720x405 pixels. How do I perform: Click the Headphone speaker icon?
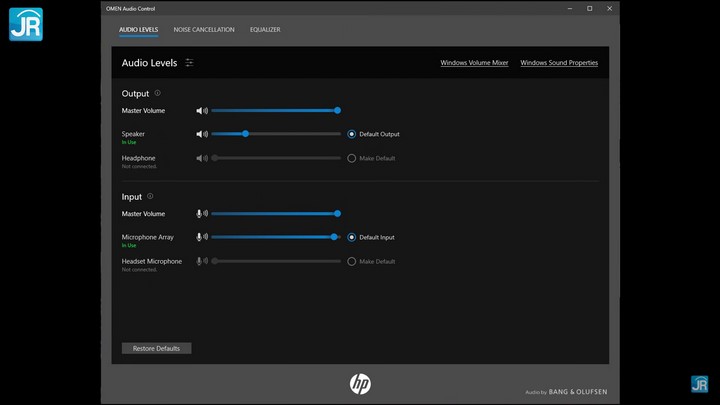(202, 158)
